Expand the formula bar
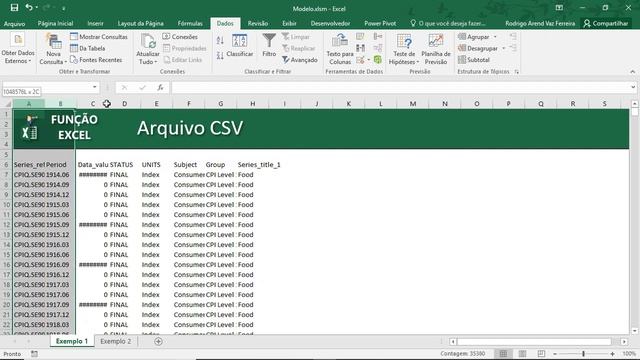Image resolution: width=640 pixels, height=360 pixels. 633,87
